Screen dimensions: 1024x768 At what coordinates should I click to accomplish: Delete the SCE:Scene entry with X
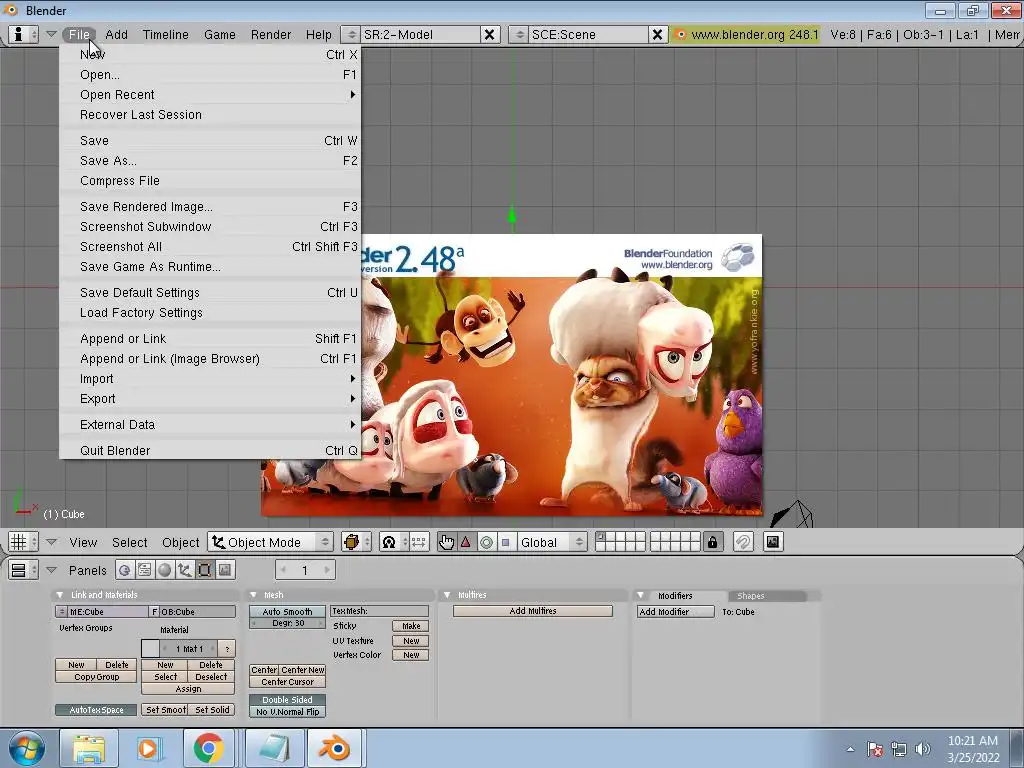click(658, 35)
